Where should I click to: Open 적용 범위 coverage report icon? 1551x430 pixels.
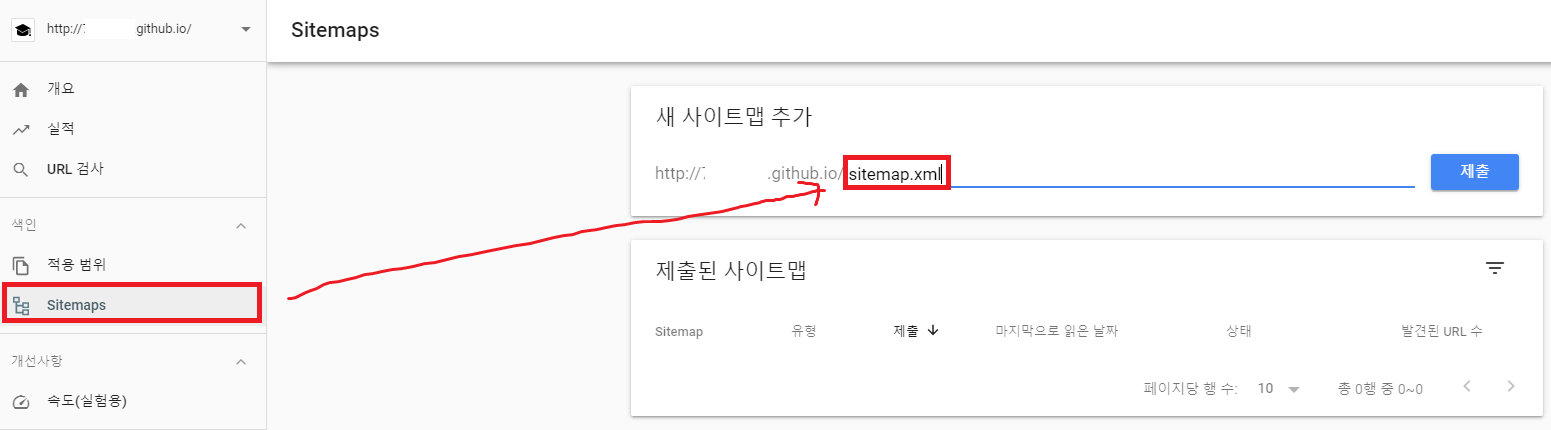pyautogui.click(x=21, y=266)
